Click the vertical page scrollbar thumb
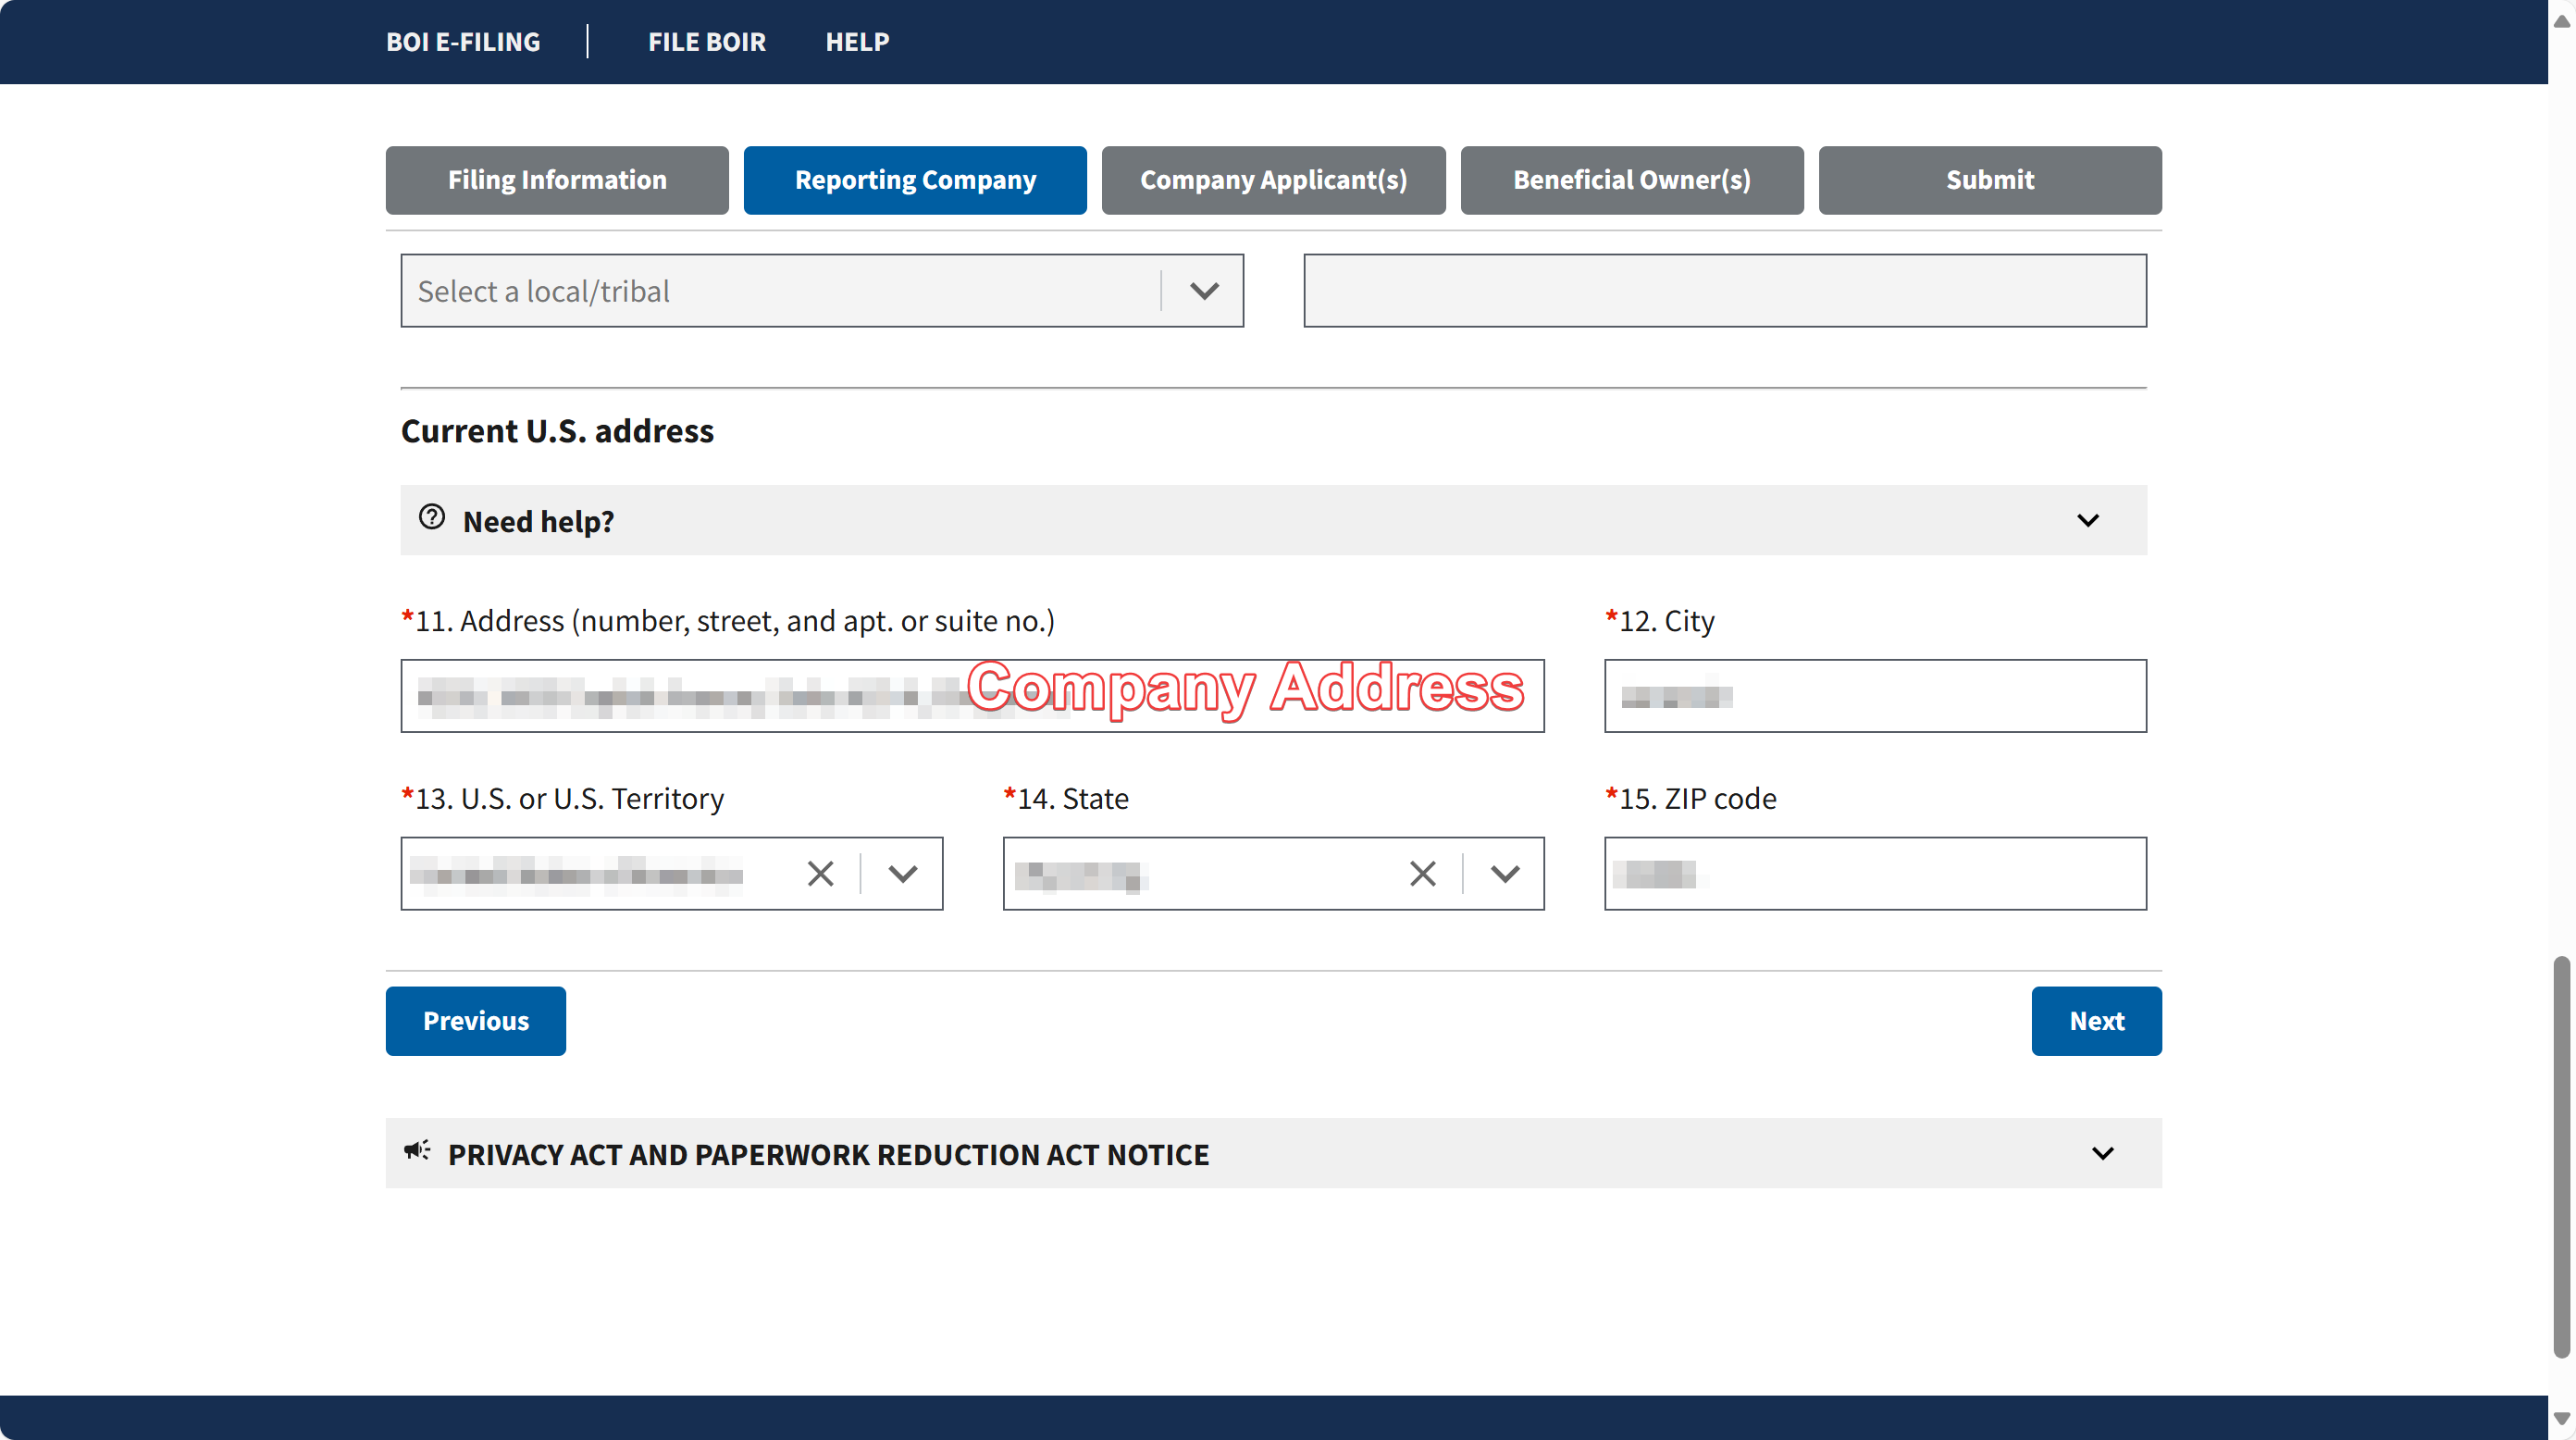 (x=2562, y=1156)
